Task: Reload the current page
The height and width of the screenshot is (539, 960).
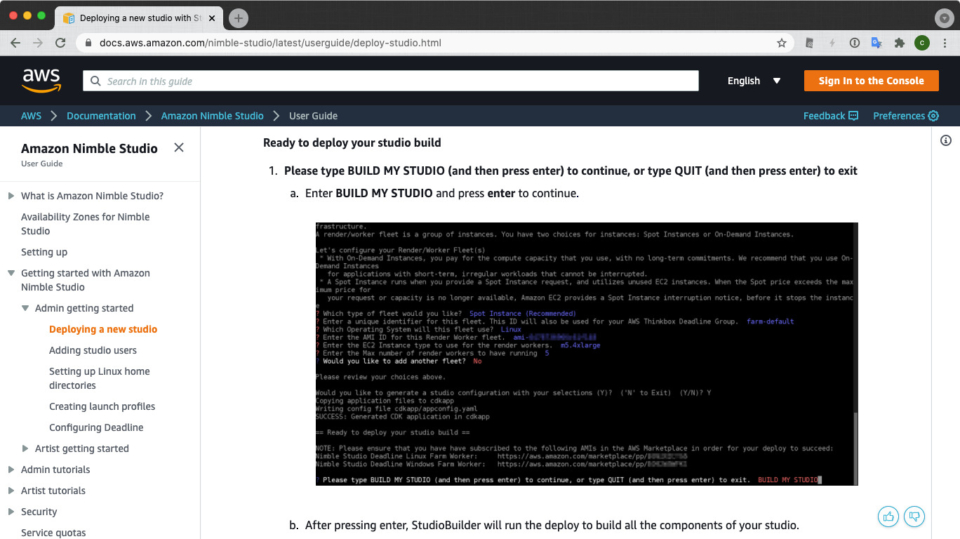Action: tap(60, 43)
